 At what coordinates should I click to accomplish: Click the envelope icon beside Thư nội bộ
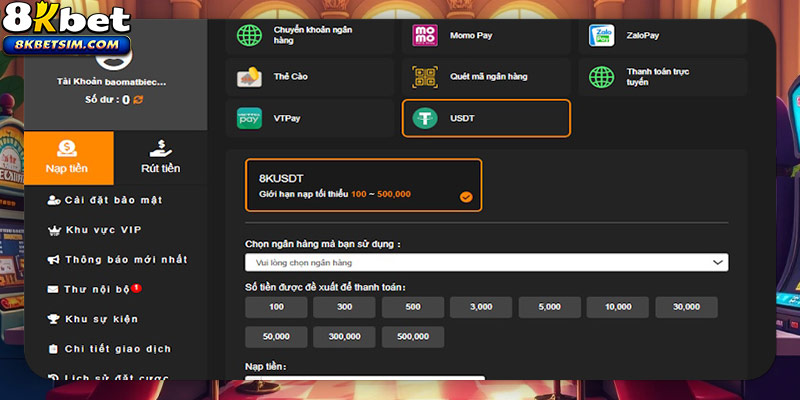click(x=53, y=289)
